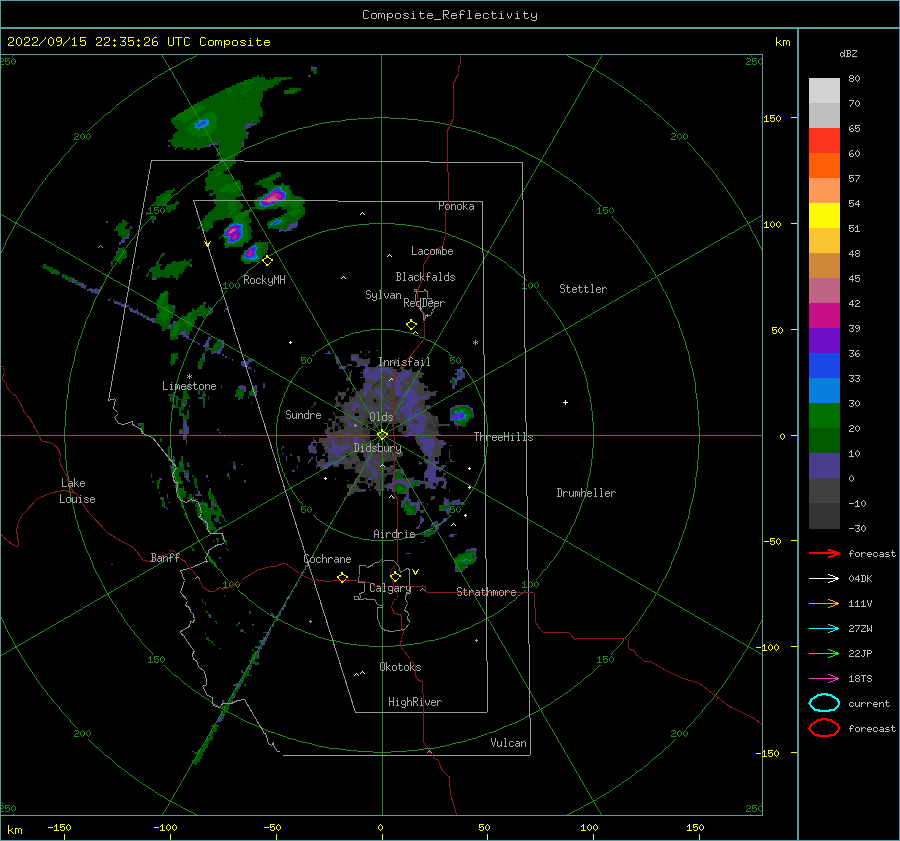Image resolution: width=900 pixels, height=841 pixels.
Task: Click the yellow diamond marker near RockyMH
Action: click(267, 261)
